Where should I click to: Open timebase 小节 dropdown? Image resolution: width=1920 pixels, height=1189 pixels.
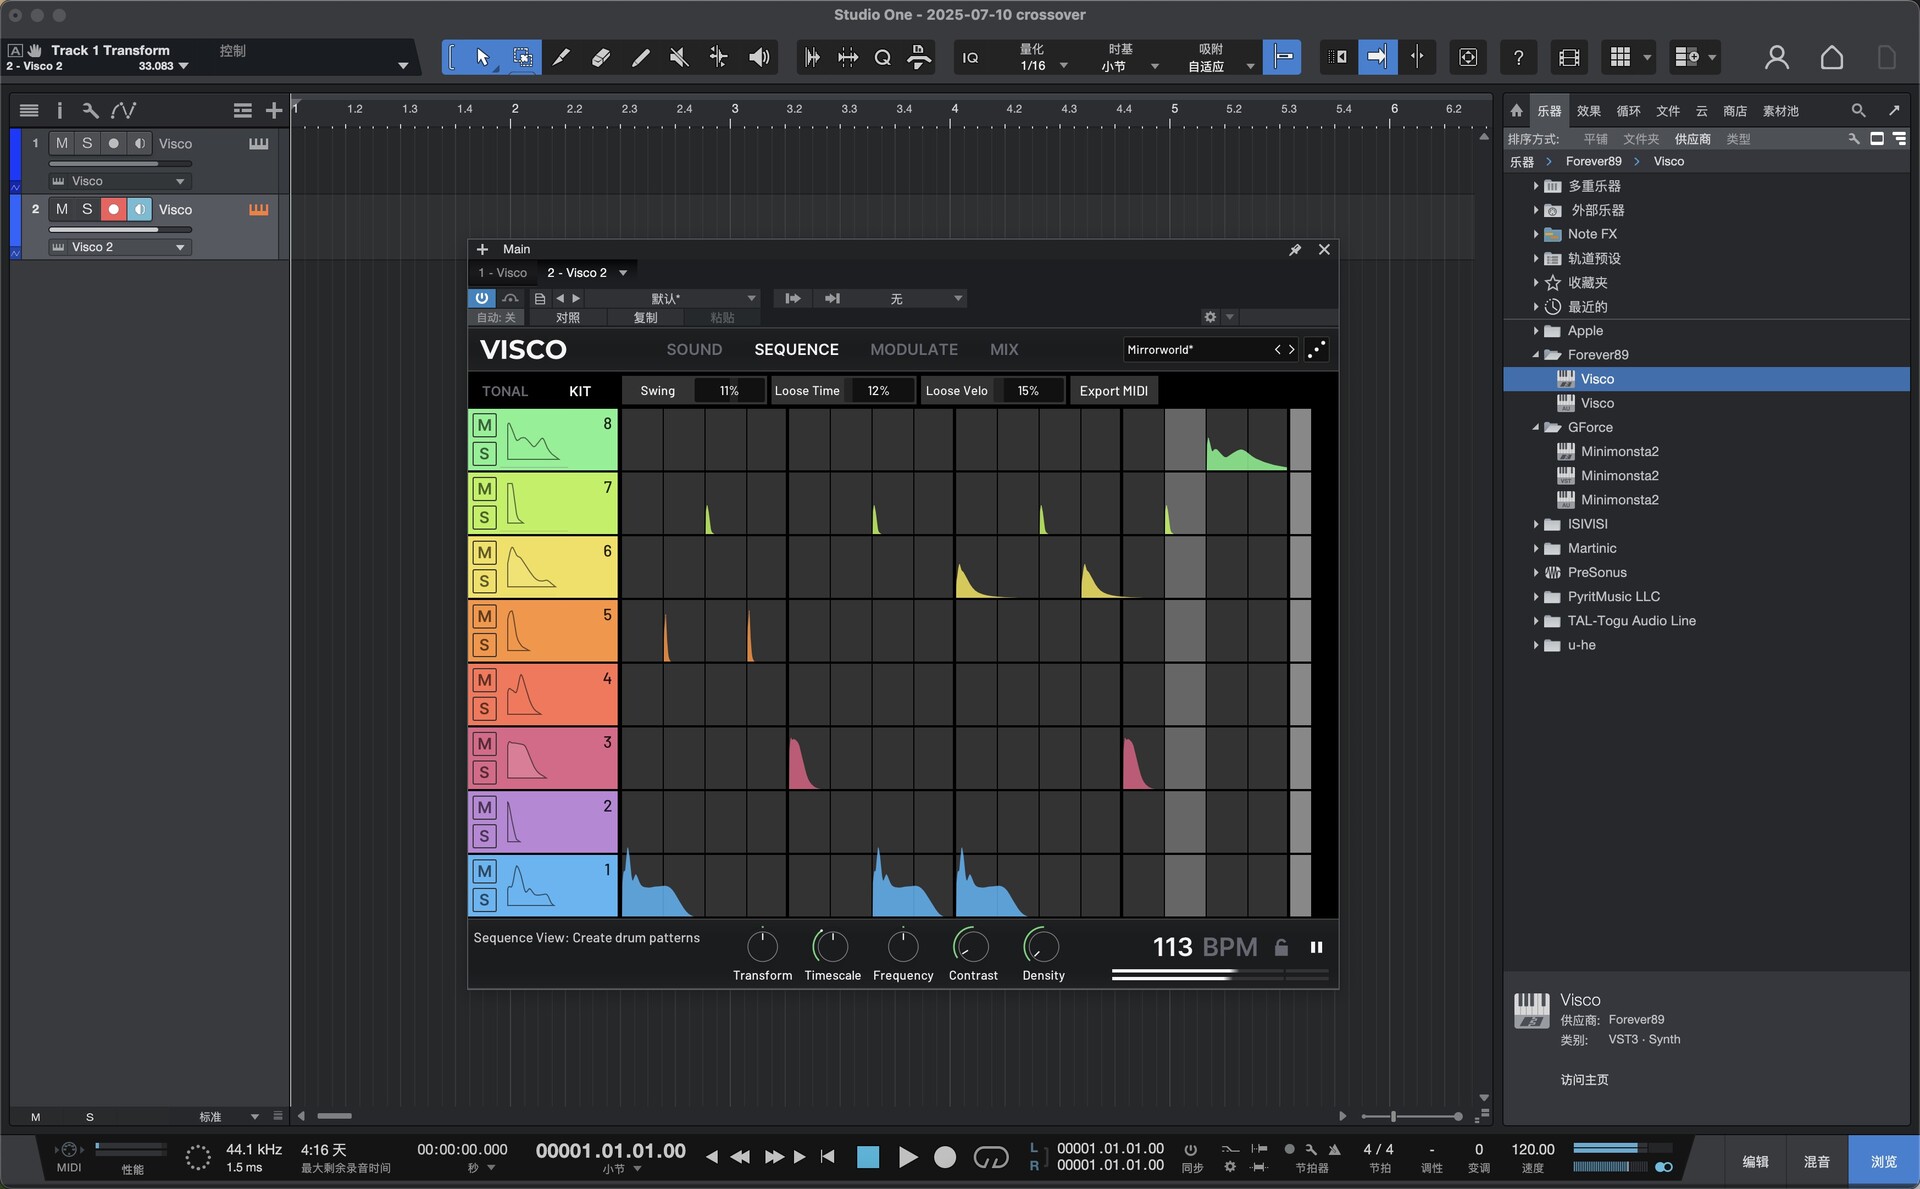click(x=1154, y=66)
